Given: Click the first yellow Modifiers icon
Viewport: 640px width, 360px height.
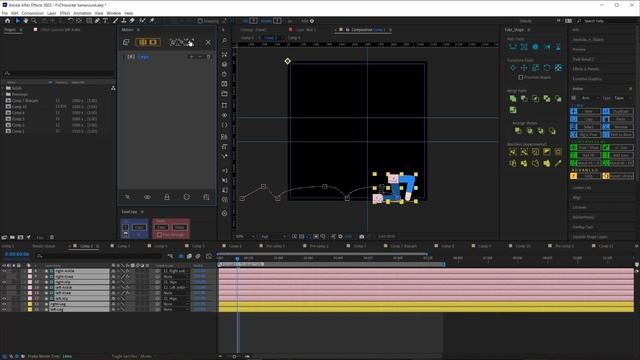Looking at the screenshot, I should click(513, 152).
